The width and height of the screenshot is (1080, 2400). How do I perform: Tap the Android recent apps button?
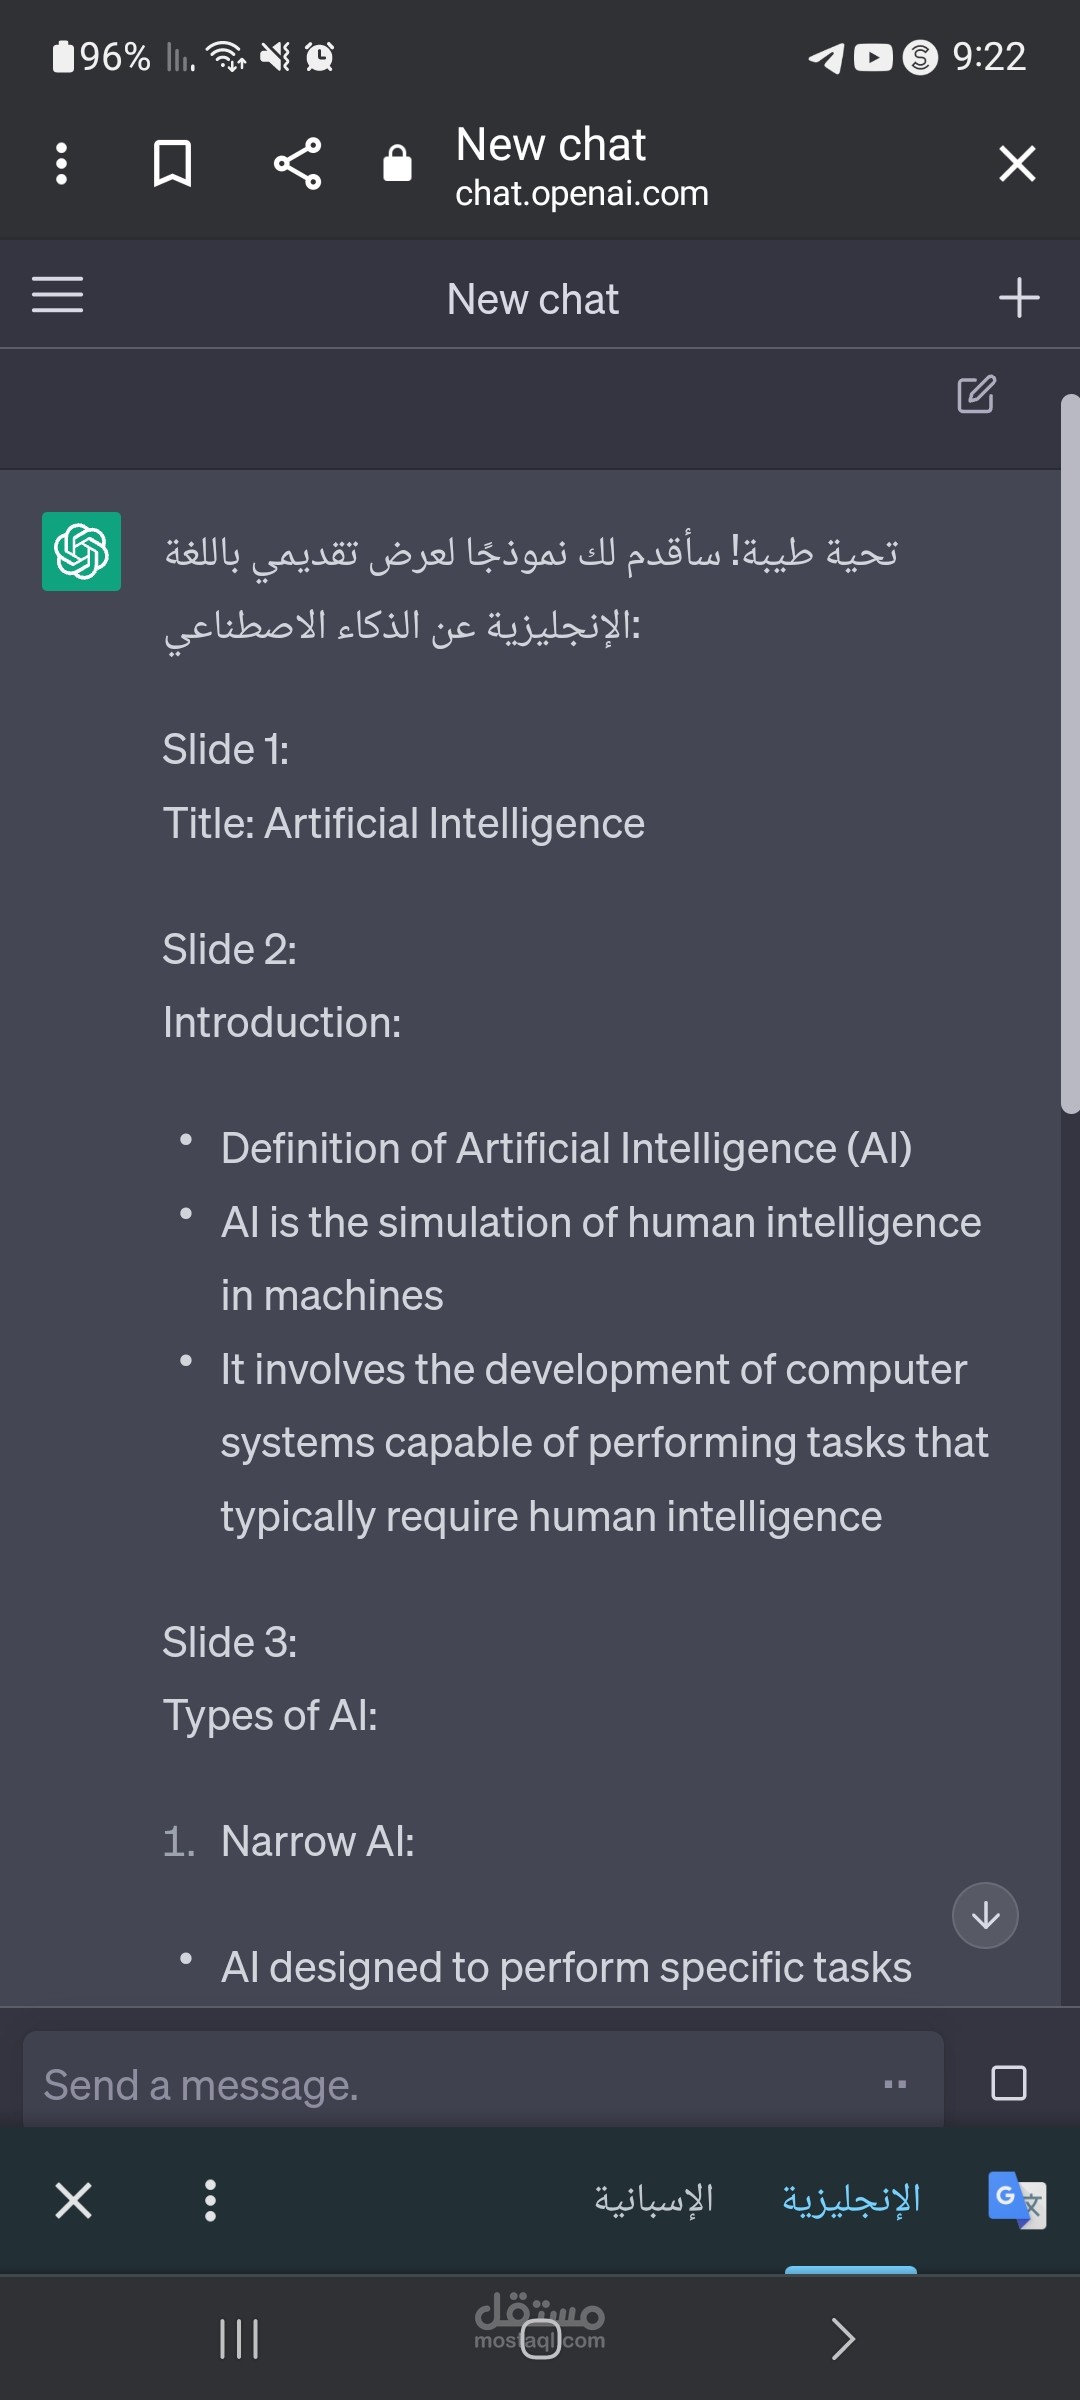tap(239, 2338)
